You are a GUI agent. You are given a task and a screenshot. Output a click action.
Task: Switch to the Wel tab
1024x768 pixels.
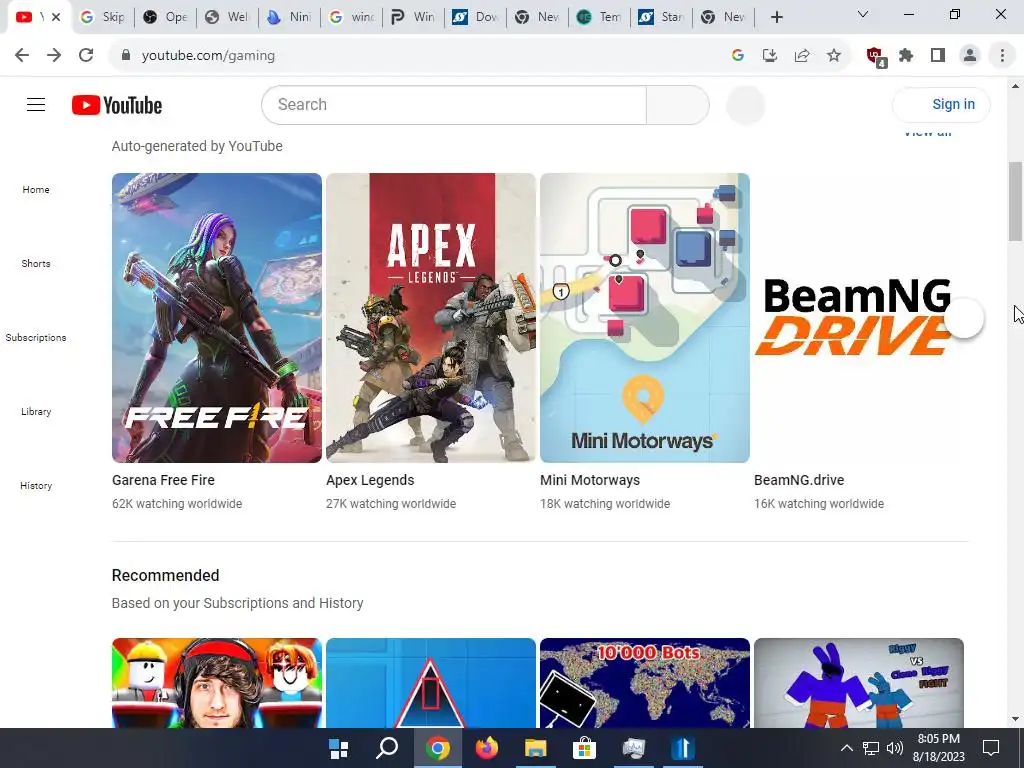coord(227,17)
